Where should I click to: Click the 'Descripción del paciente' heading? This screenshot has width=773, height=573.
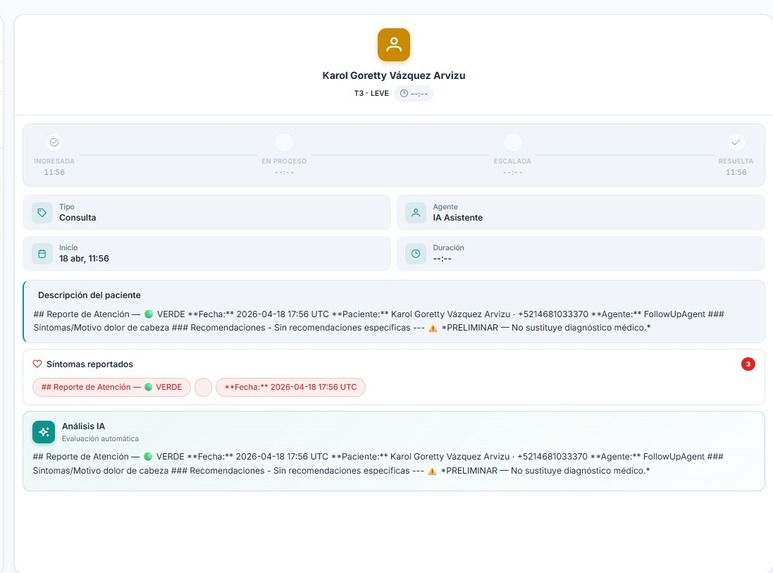tap(89, 295)
